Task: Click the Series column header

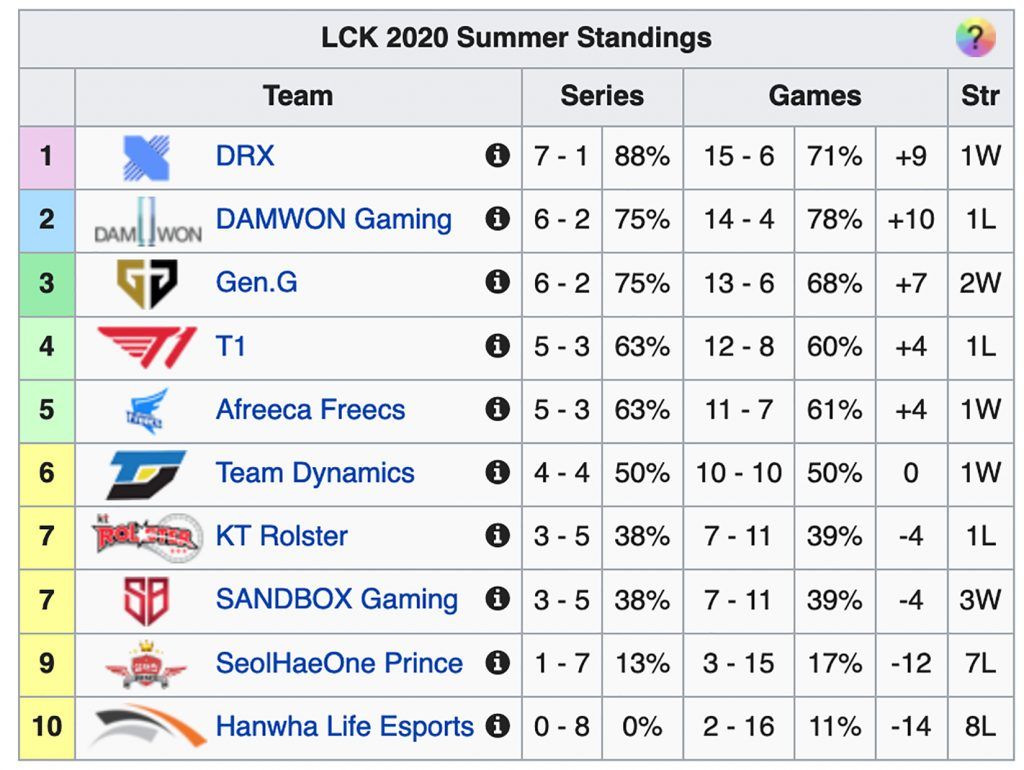Action: 602,96
